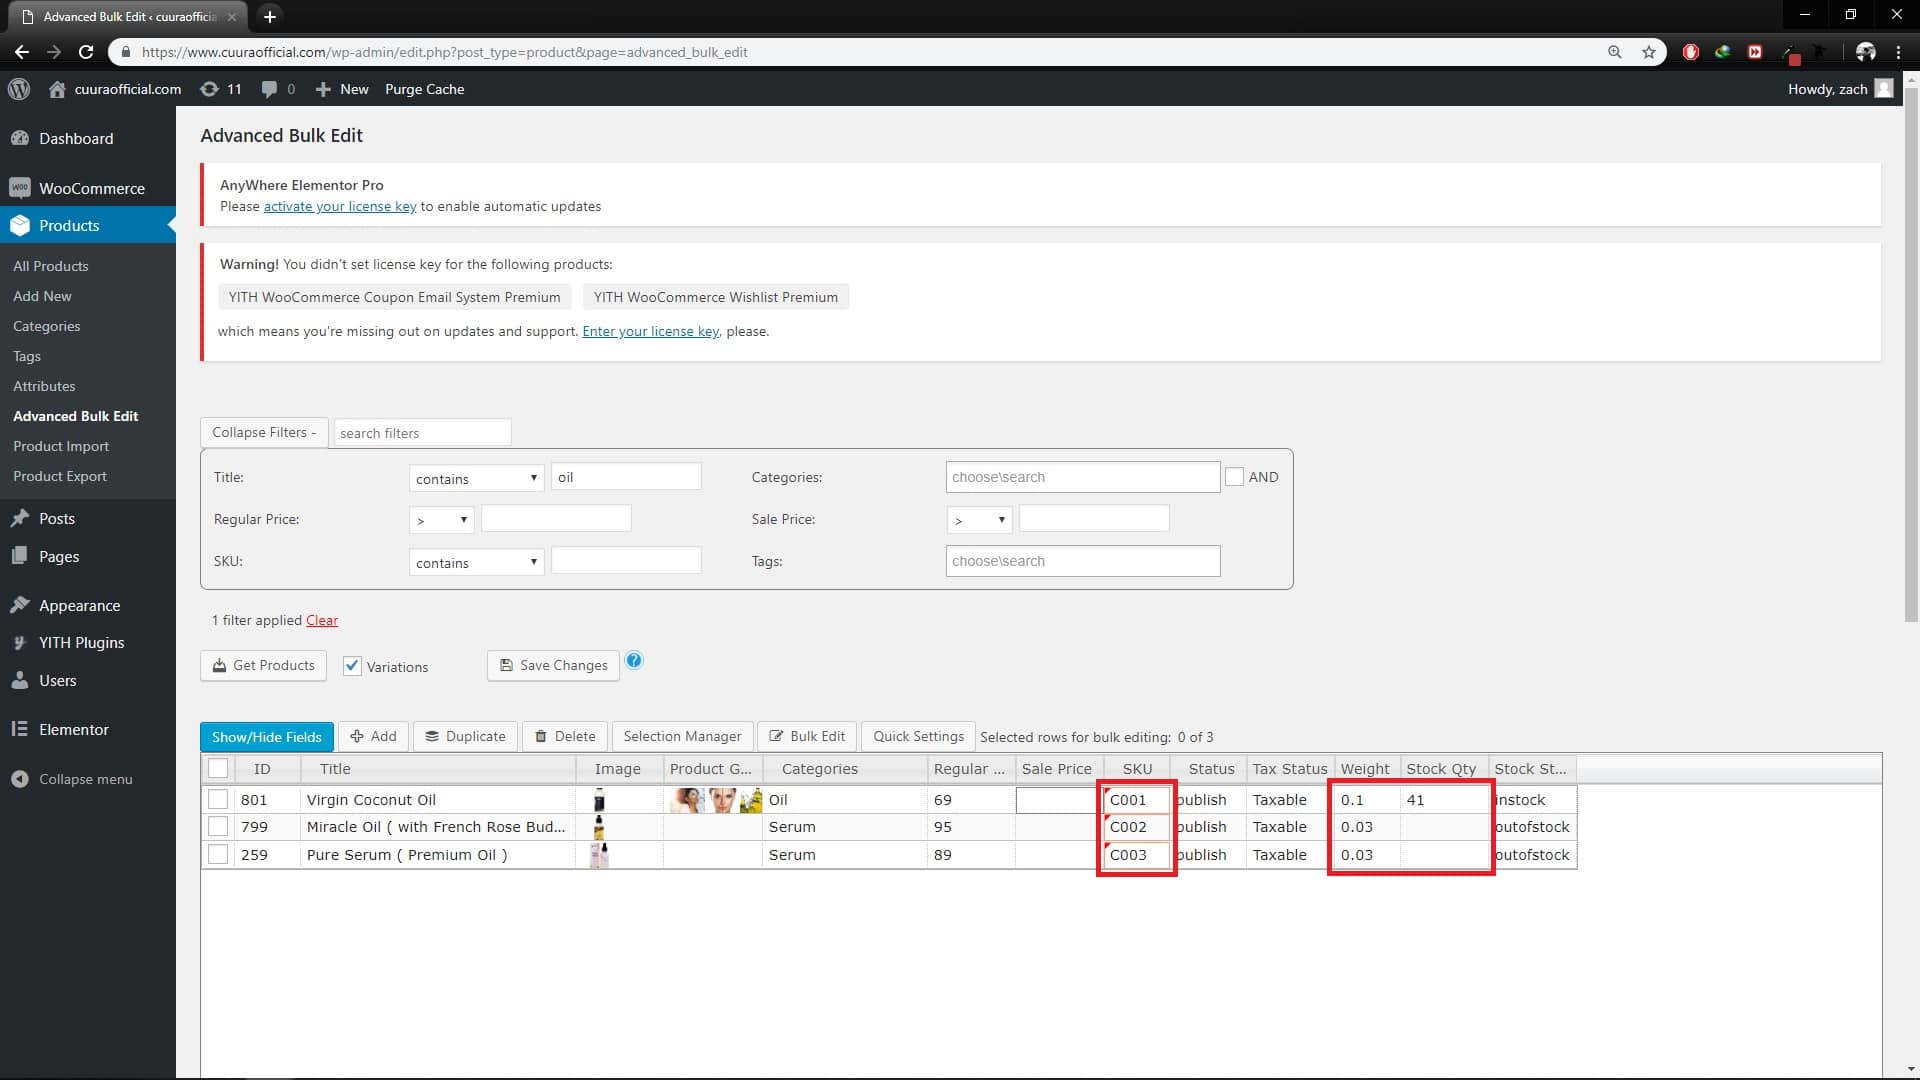Bookmark page with the star icon
The width and height of the screenshot is (1920, 1080).
(1649, 52)
